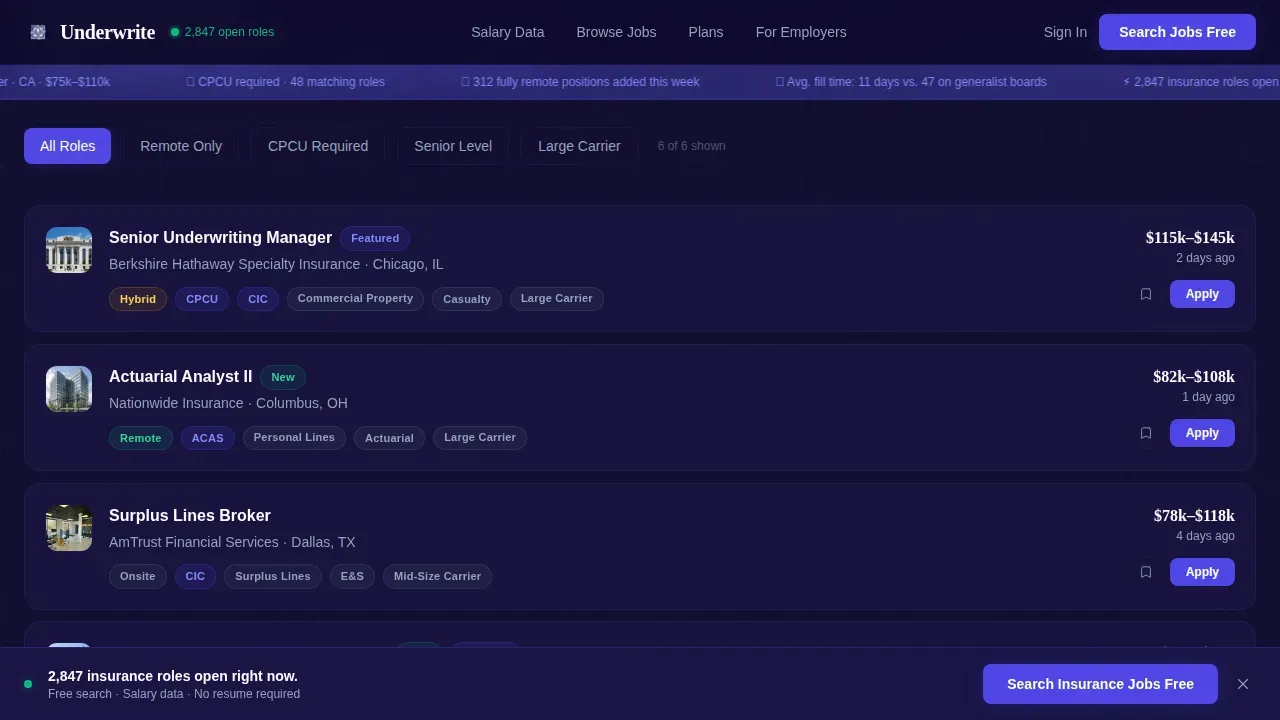Click the Underwrite brand name
The image size is (1280, 720).
click(107, 32)
